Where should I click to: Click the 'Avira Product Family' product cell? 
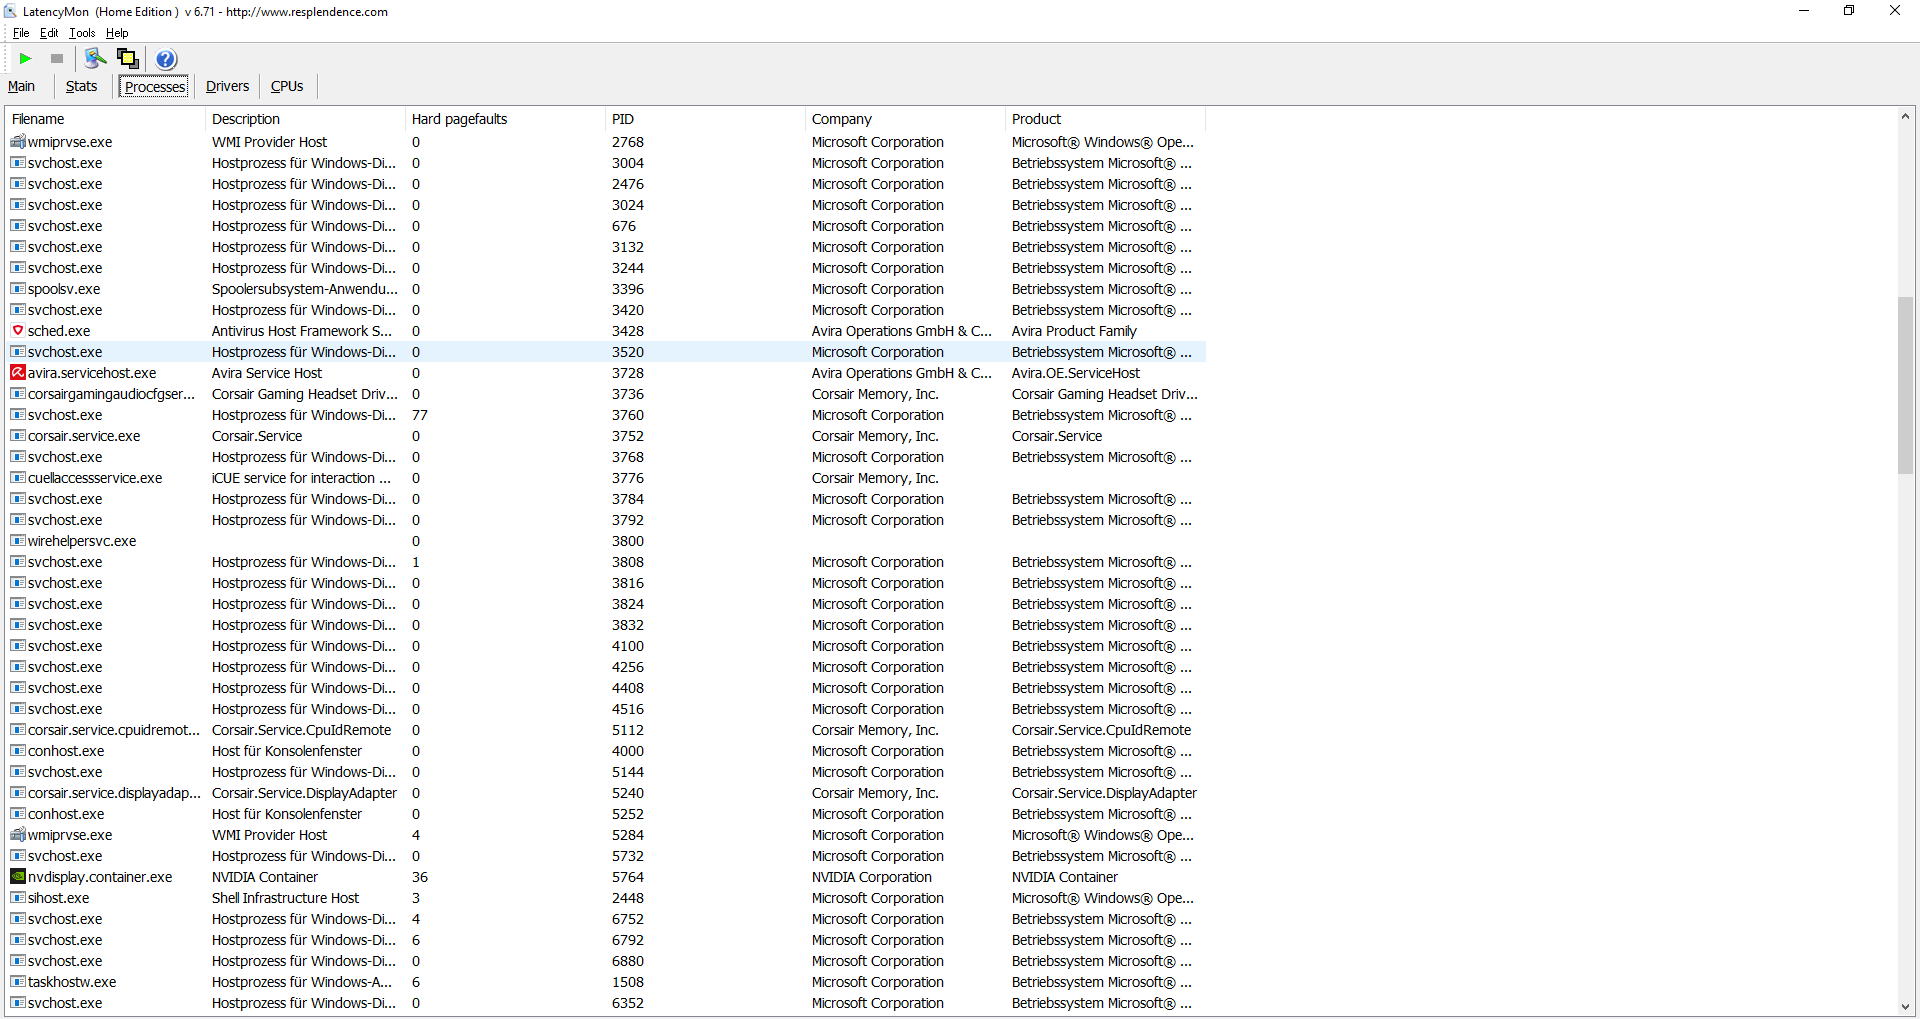(x=1074, y=331)
